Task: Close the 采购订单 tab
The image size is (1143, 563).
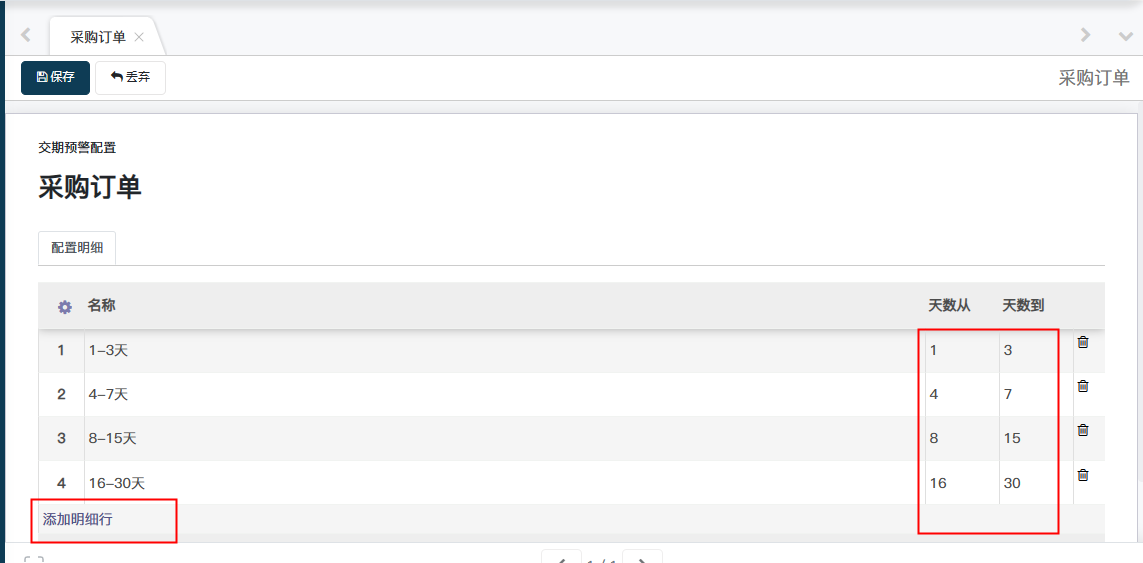Action: coord(139,37)
